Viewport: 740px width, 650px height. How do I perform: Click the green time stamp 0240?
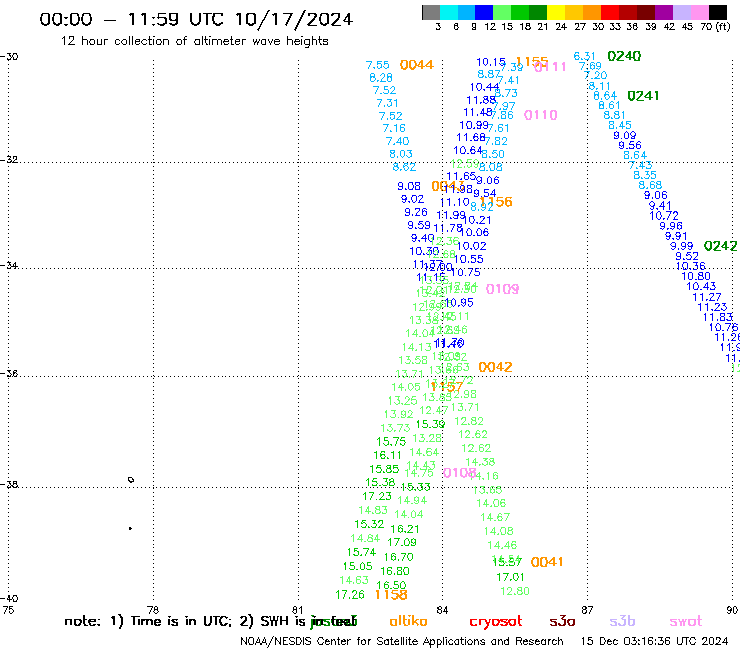pyautogui.click(x=624, y=57)
